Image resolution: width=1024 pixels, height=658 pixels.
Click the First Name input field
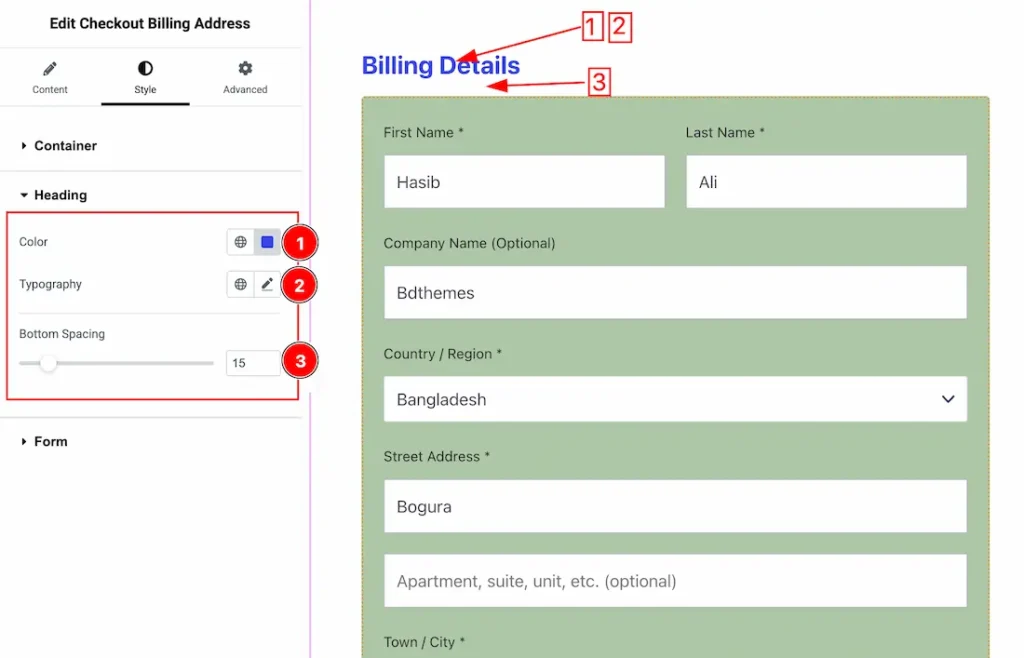[x=524, y=182]
